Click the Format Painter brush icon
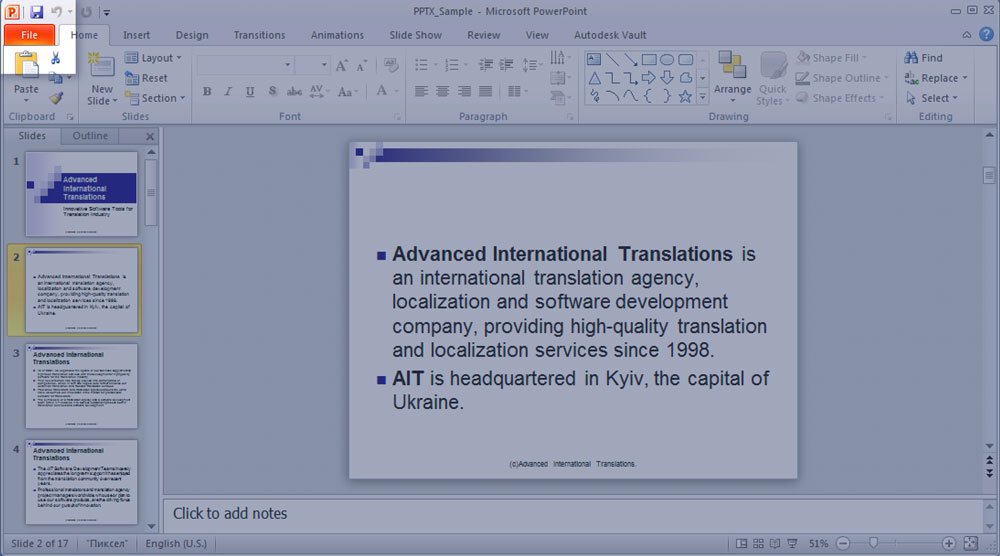The height and width of the screenshot is (556, 1000). pyautogui.click(x=56, y=98)
